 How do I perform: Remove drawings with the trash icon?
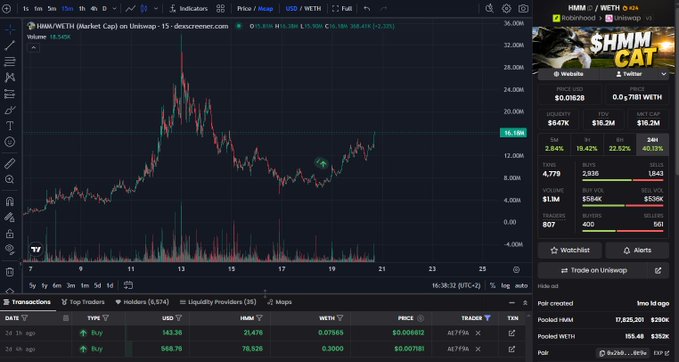(10, 272)
